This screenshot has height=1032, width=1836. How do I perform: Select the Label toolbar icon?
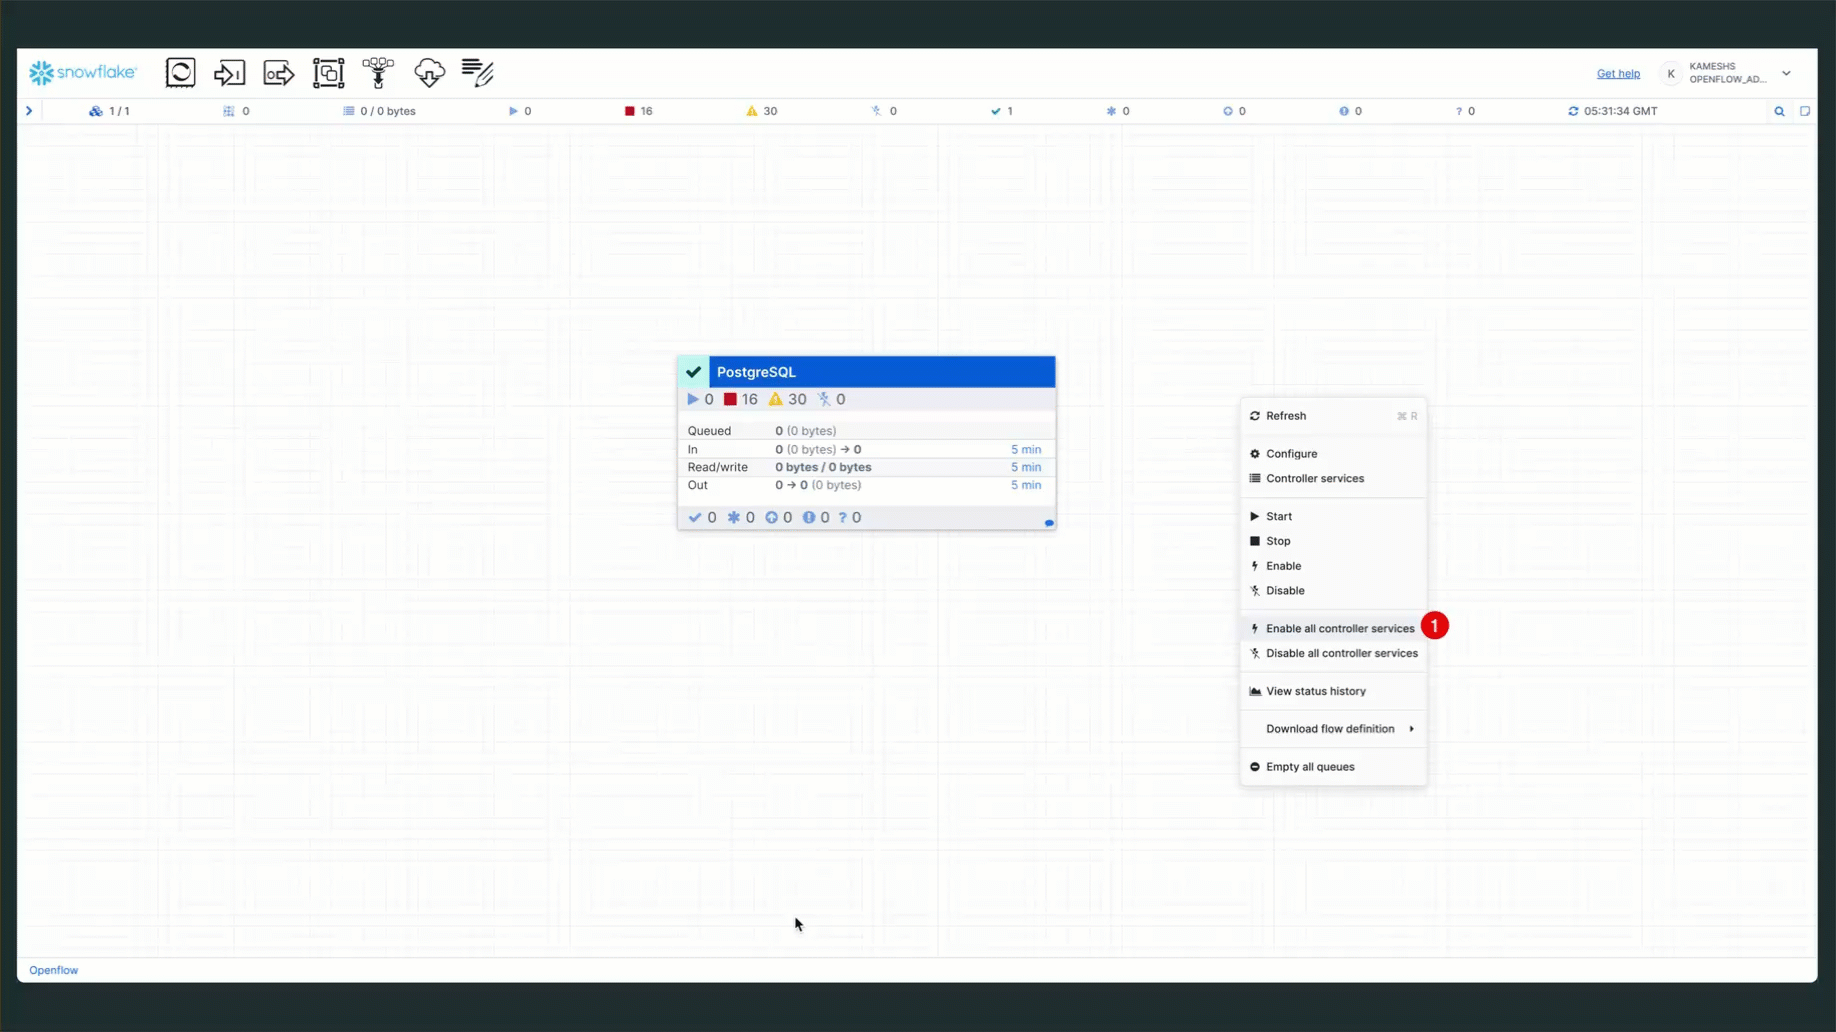tap(478, 73)
